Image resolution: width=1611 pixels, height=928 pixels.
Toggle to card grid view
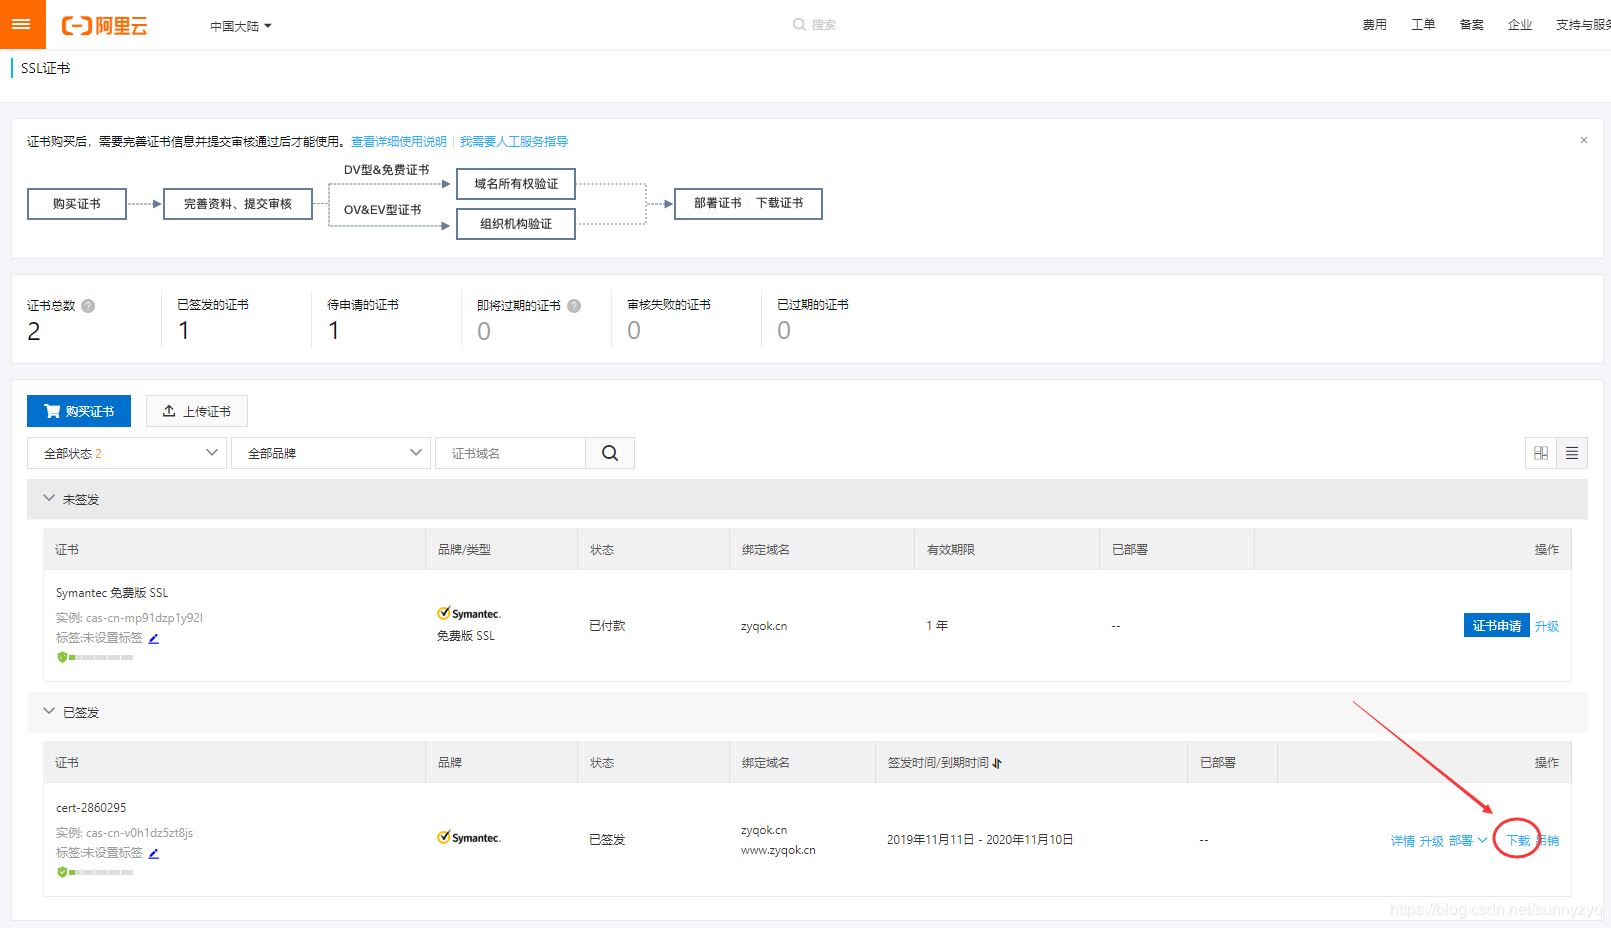[1540, 452]
